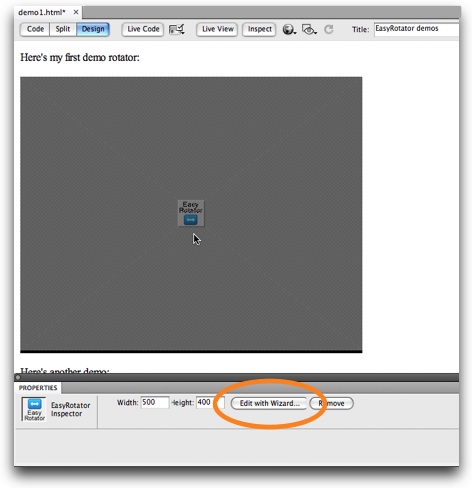Toggle Live Code mode
The width and height of the screenshot is (472, 488).
tap(143, 29)
